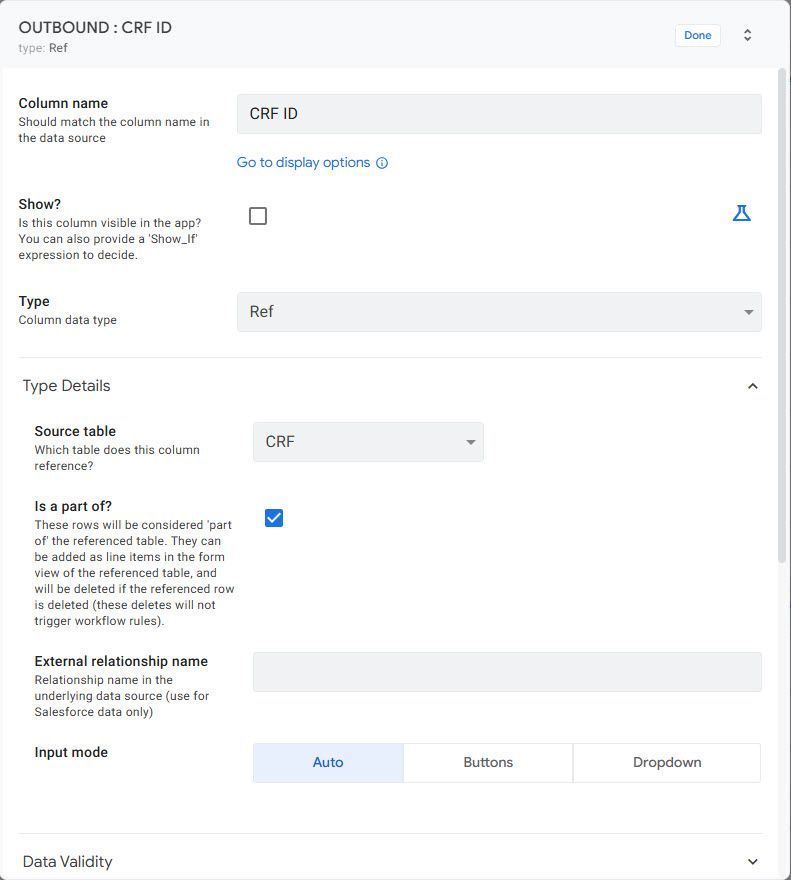Viewport: 791px width, 880px height.
Task: Collapse Type Details with the chevron icon
Action: point(753,386)
